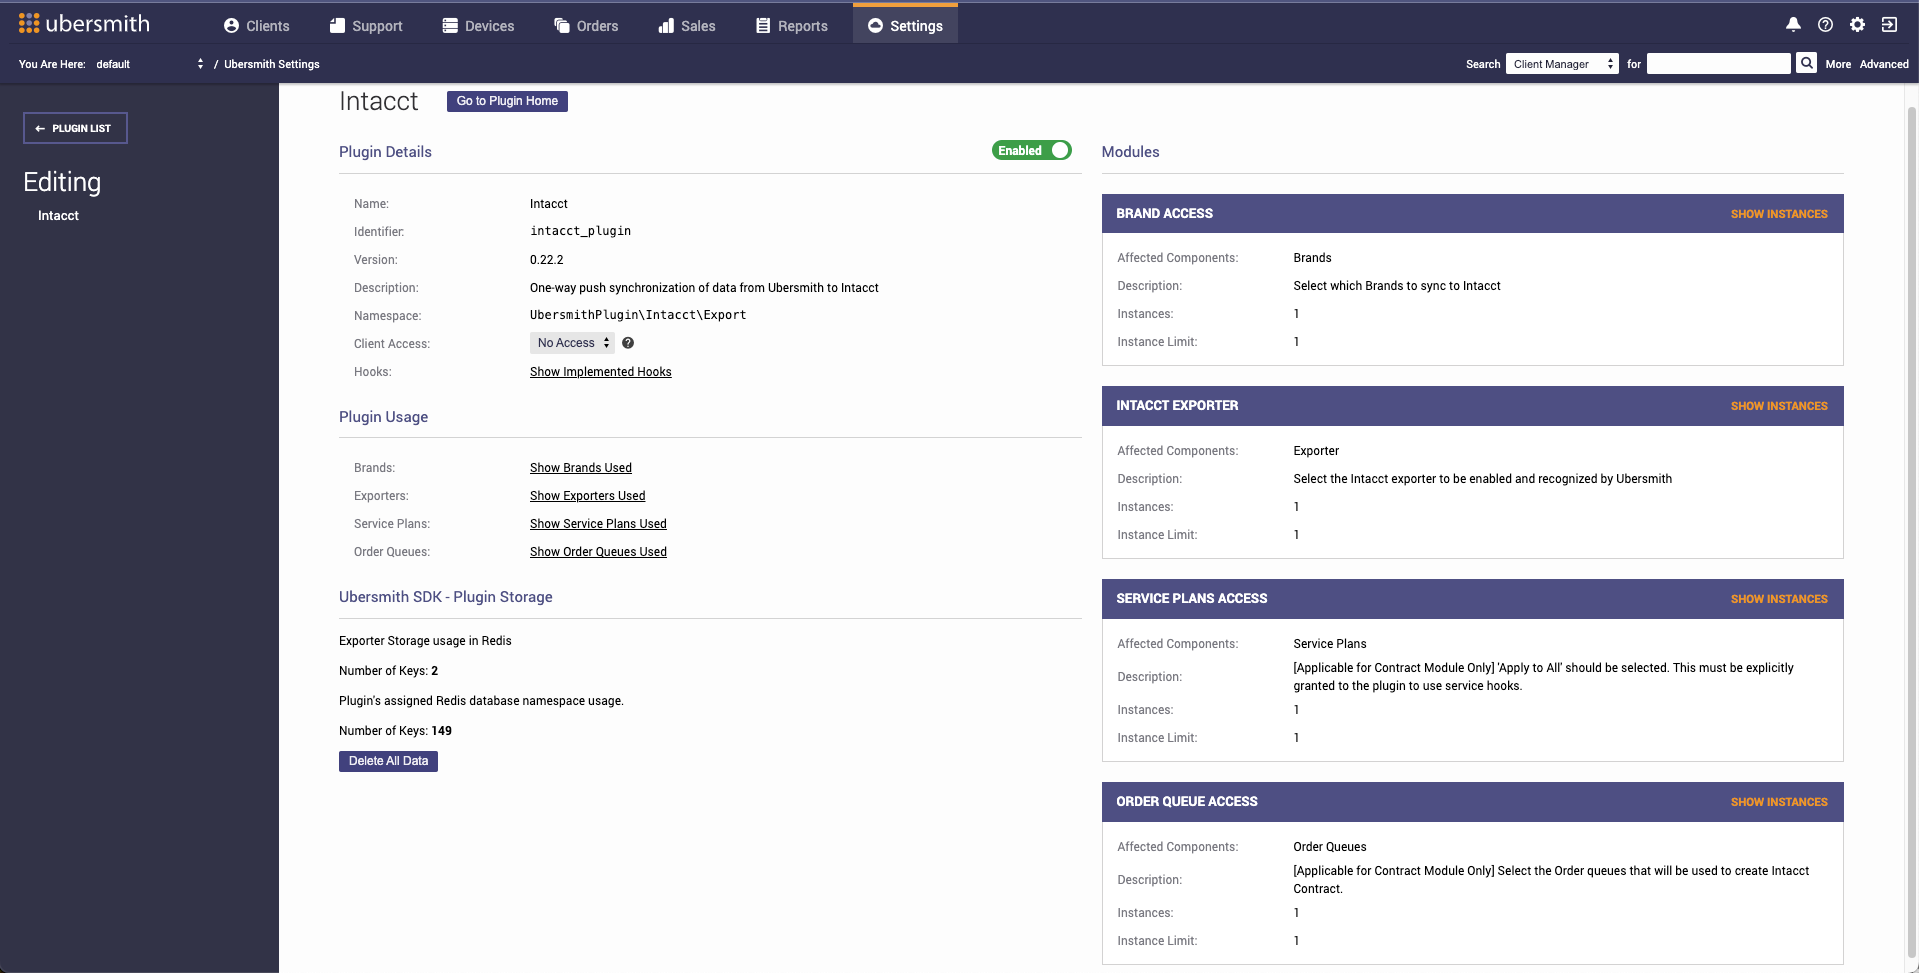Show instances for Brand Access module
1919x973 pixels.
coord(1779,214)
